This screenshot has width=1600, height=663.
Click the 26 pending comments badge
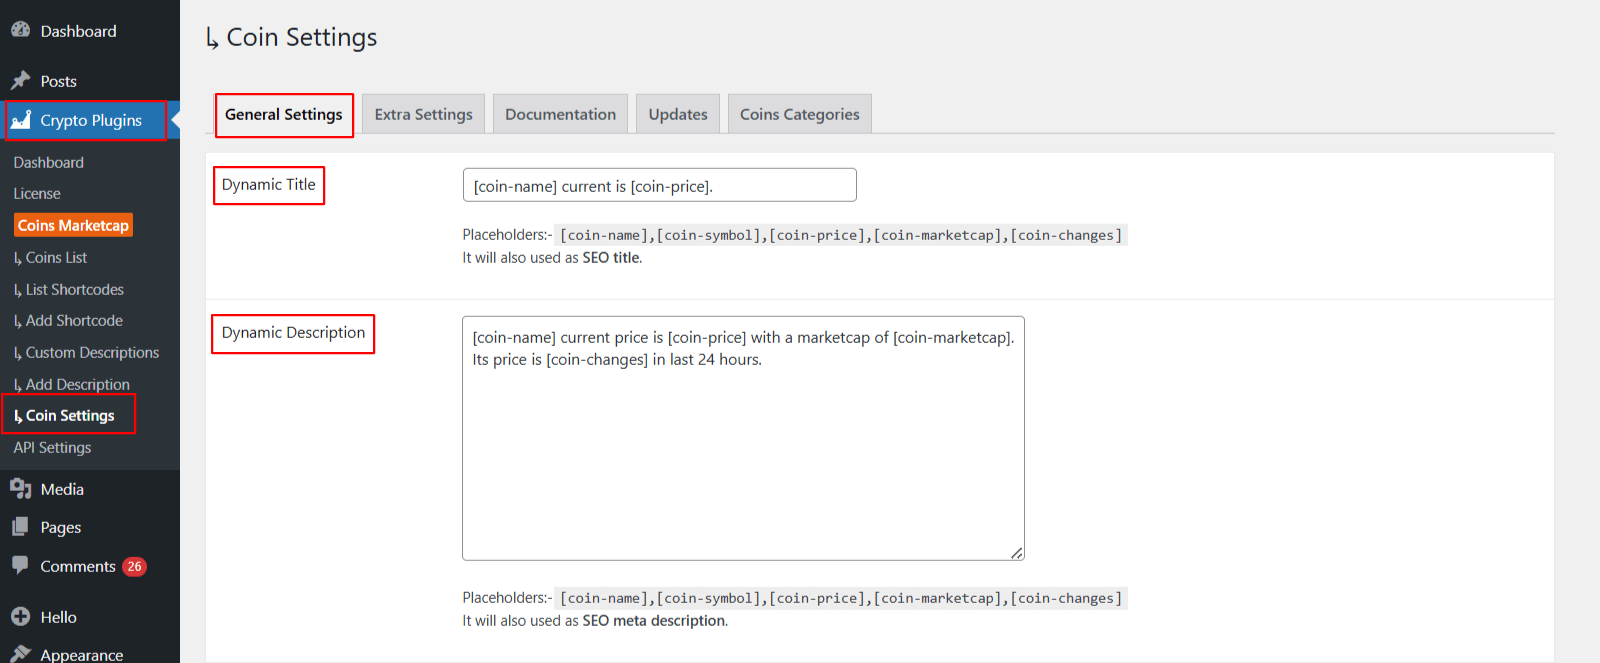134,566
